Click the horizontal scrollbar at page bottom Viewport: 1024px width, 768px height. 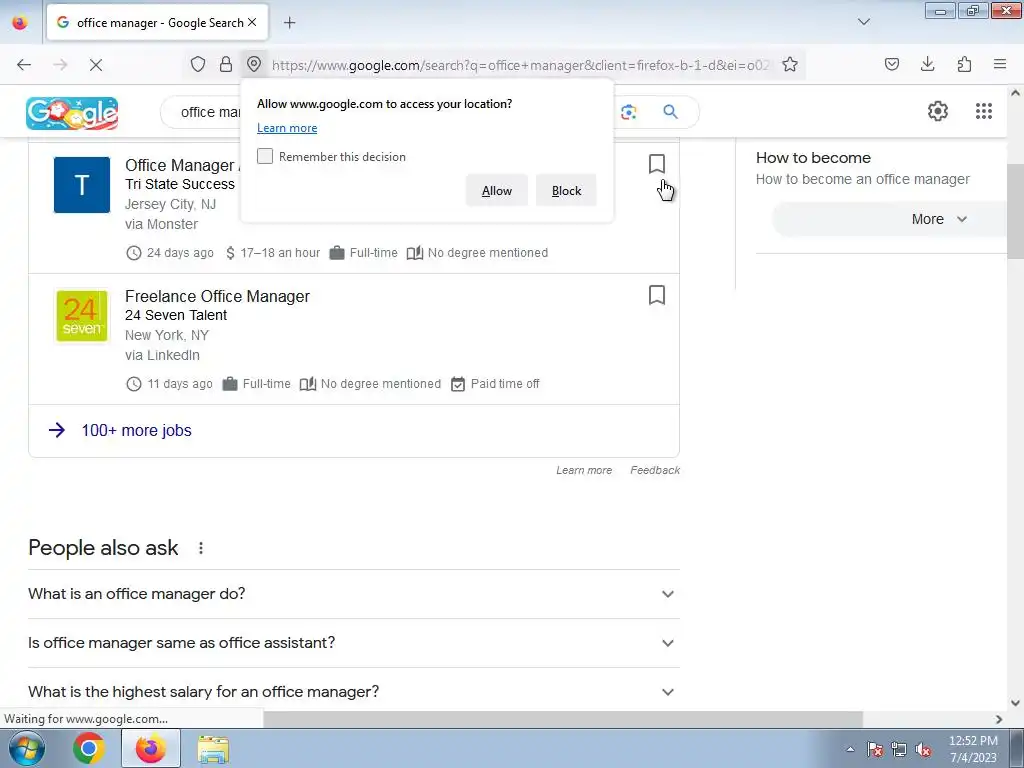pos(563,719)
